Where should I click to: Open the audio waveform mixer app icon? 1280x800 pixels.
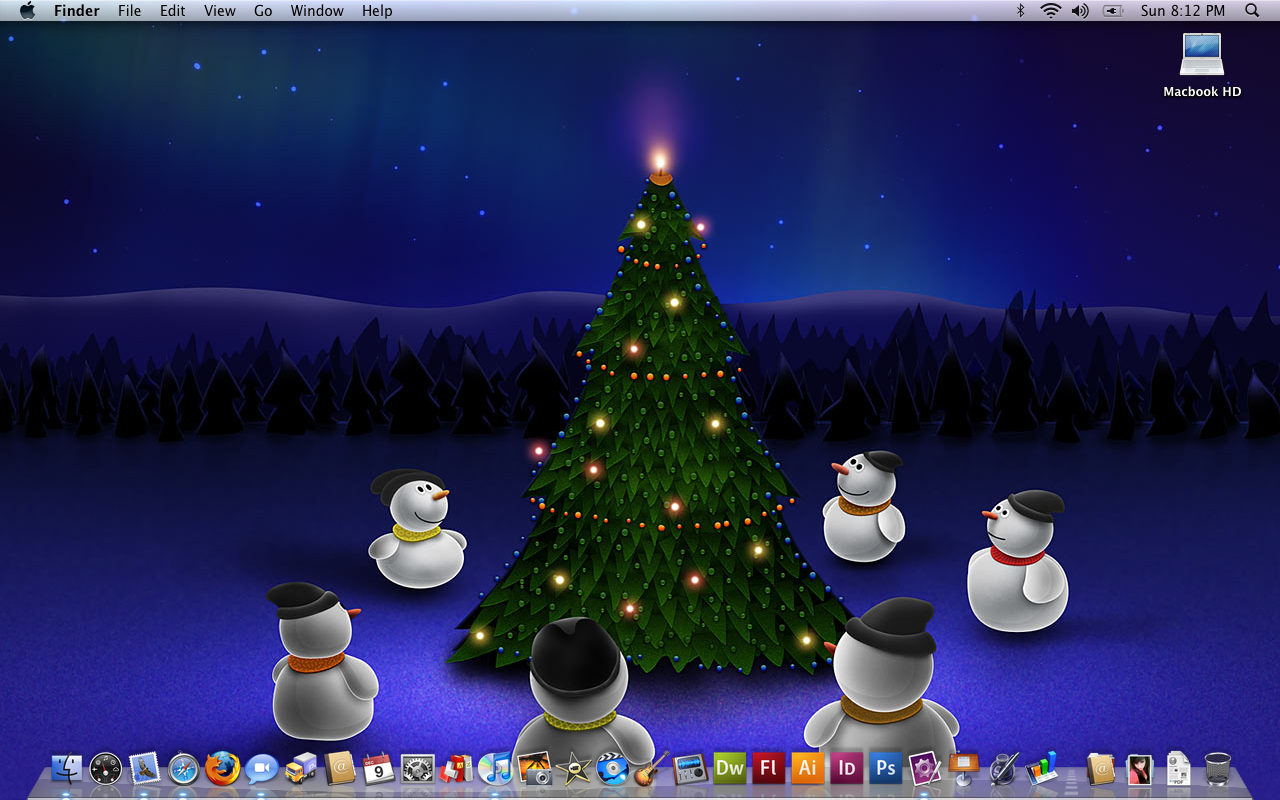[691, 768]
